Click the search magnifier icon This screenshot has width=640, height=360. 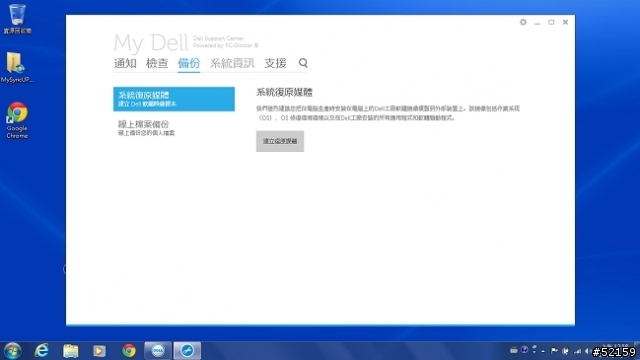point(303,63)
